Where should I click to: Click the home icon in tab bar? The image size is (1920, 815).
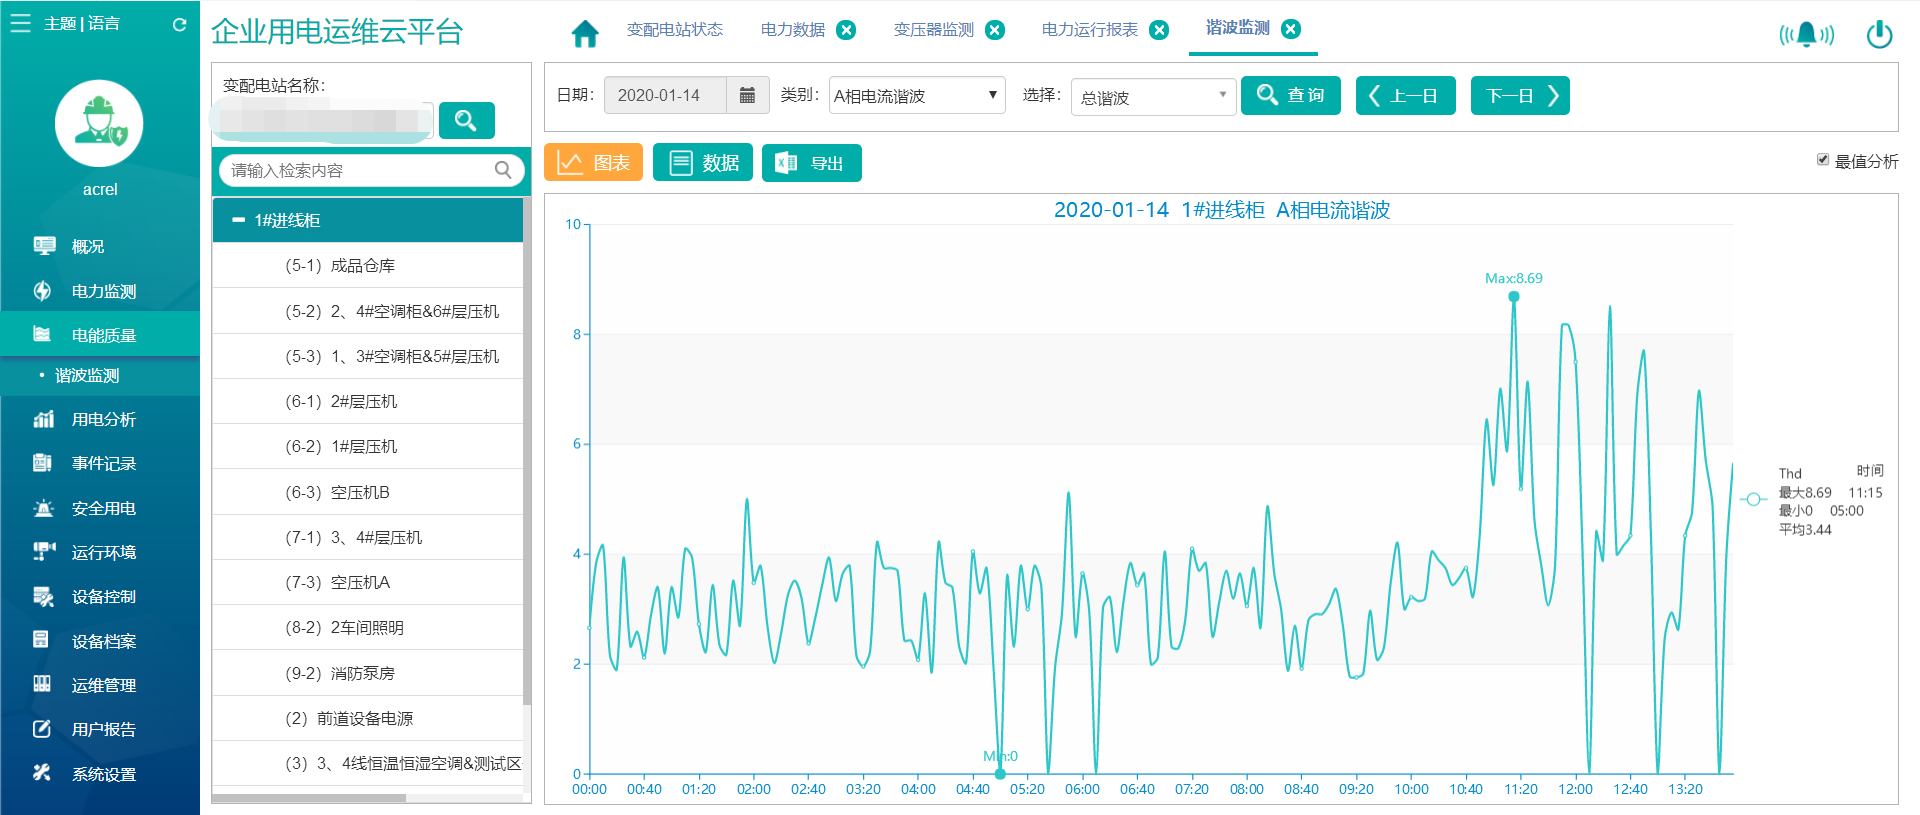coord(585,33)
